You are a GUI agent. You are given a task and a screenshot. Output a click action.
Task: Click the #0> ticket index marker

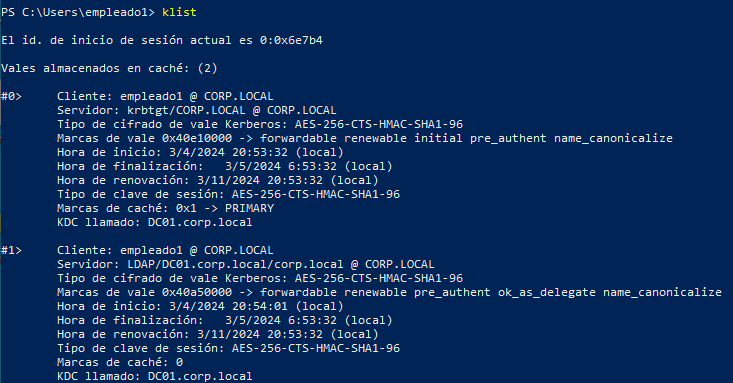[x=11, y=96]
